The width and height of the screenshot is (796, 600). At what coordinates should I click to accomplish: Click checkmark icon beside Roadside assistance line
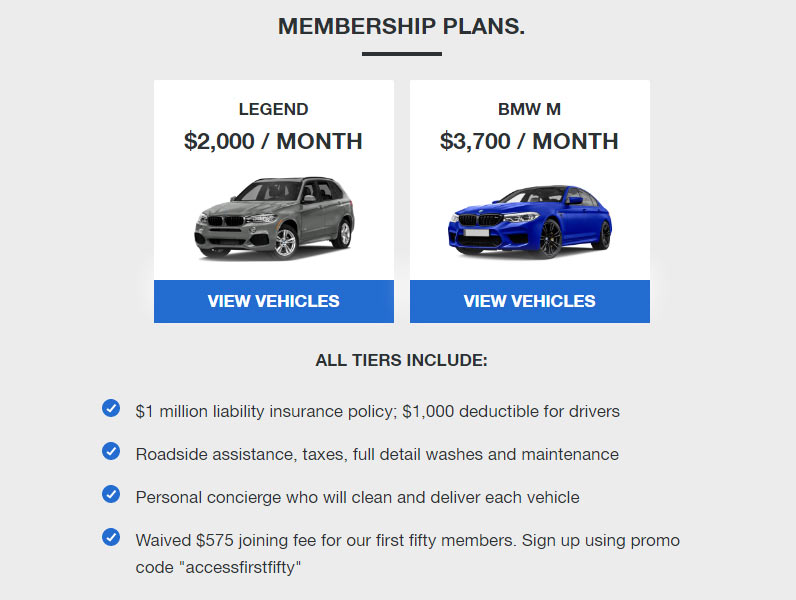111,451
